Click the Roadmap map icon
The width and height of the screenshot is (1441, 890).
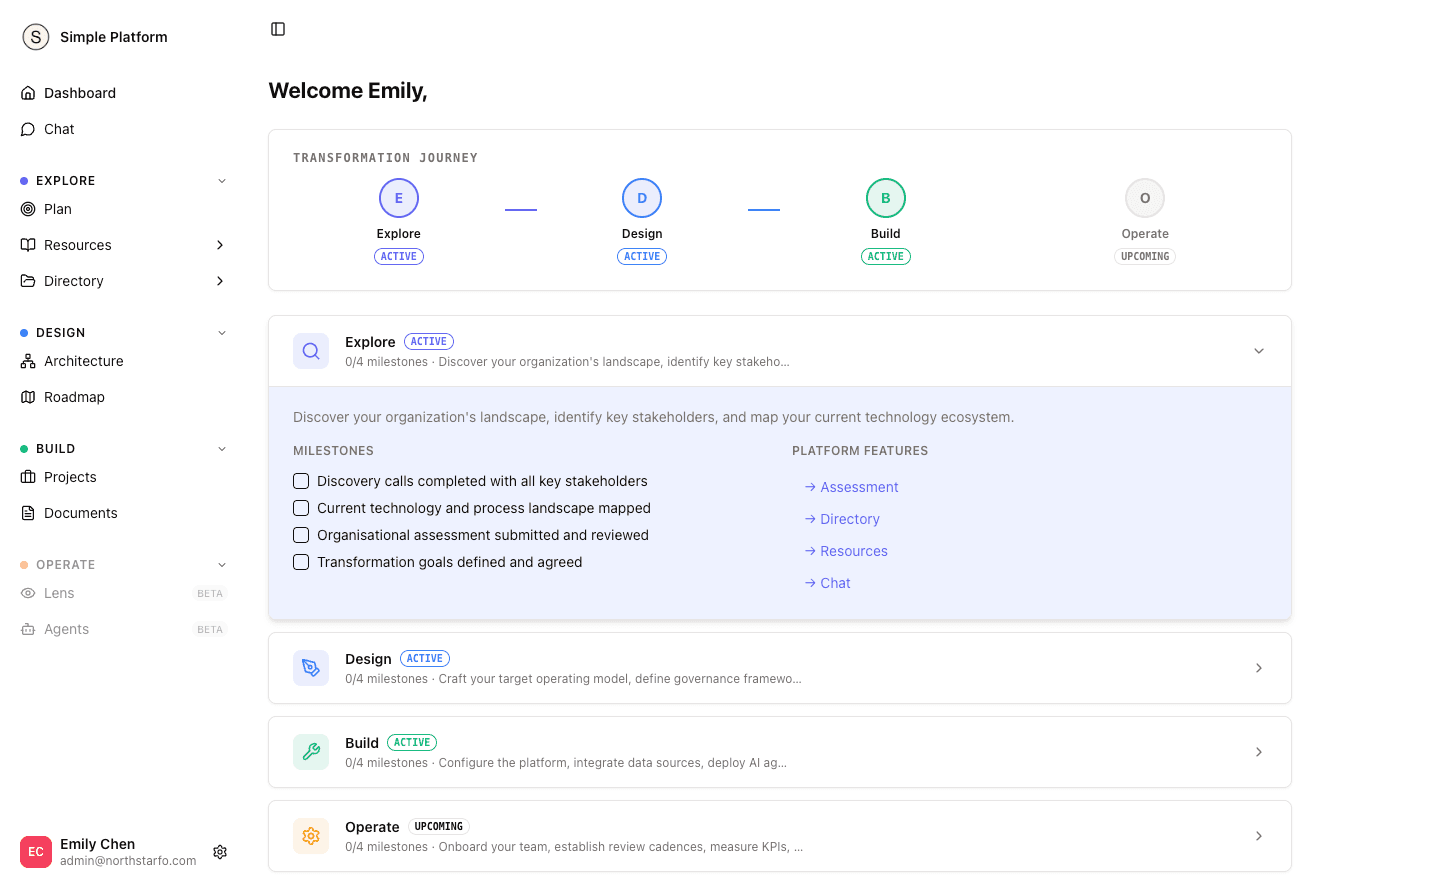click(x=28, y=397)
